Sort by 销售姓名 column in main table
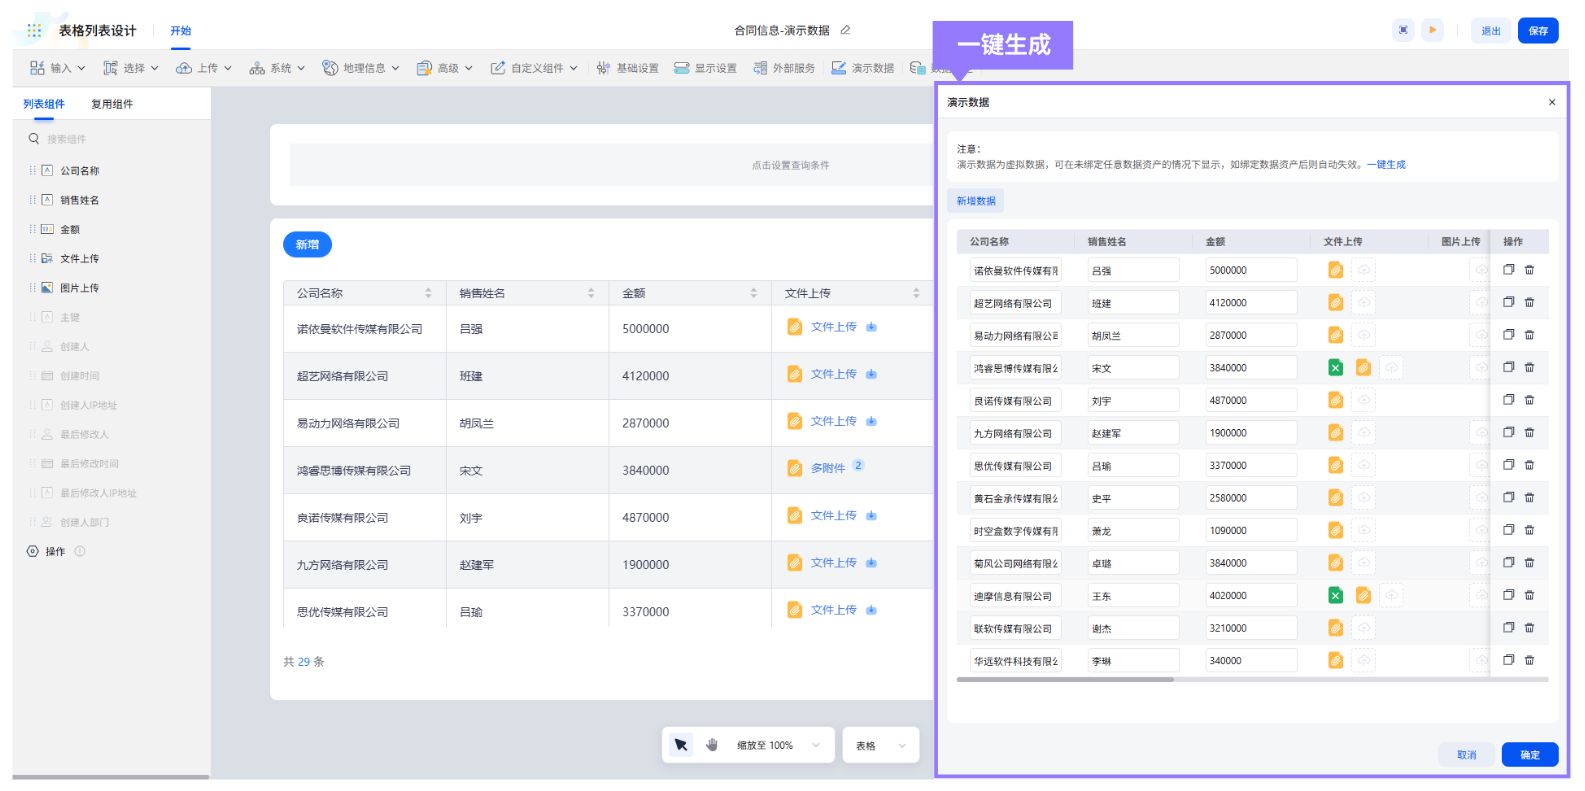The image size is (1585, 791). pyautogui.click(x=591, y=293)
